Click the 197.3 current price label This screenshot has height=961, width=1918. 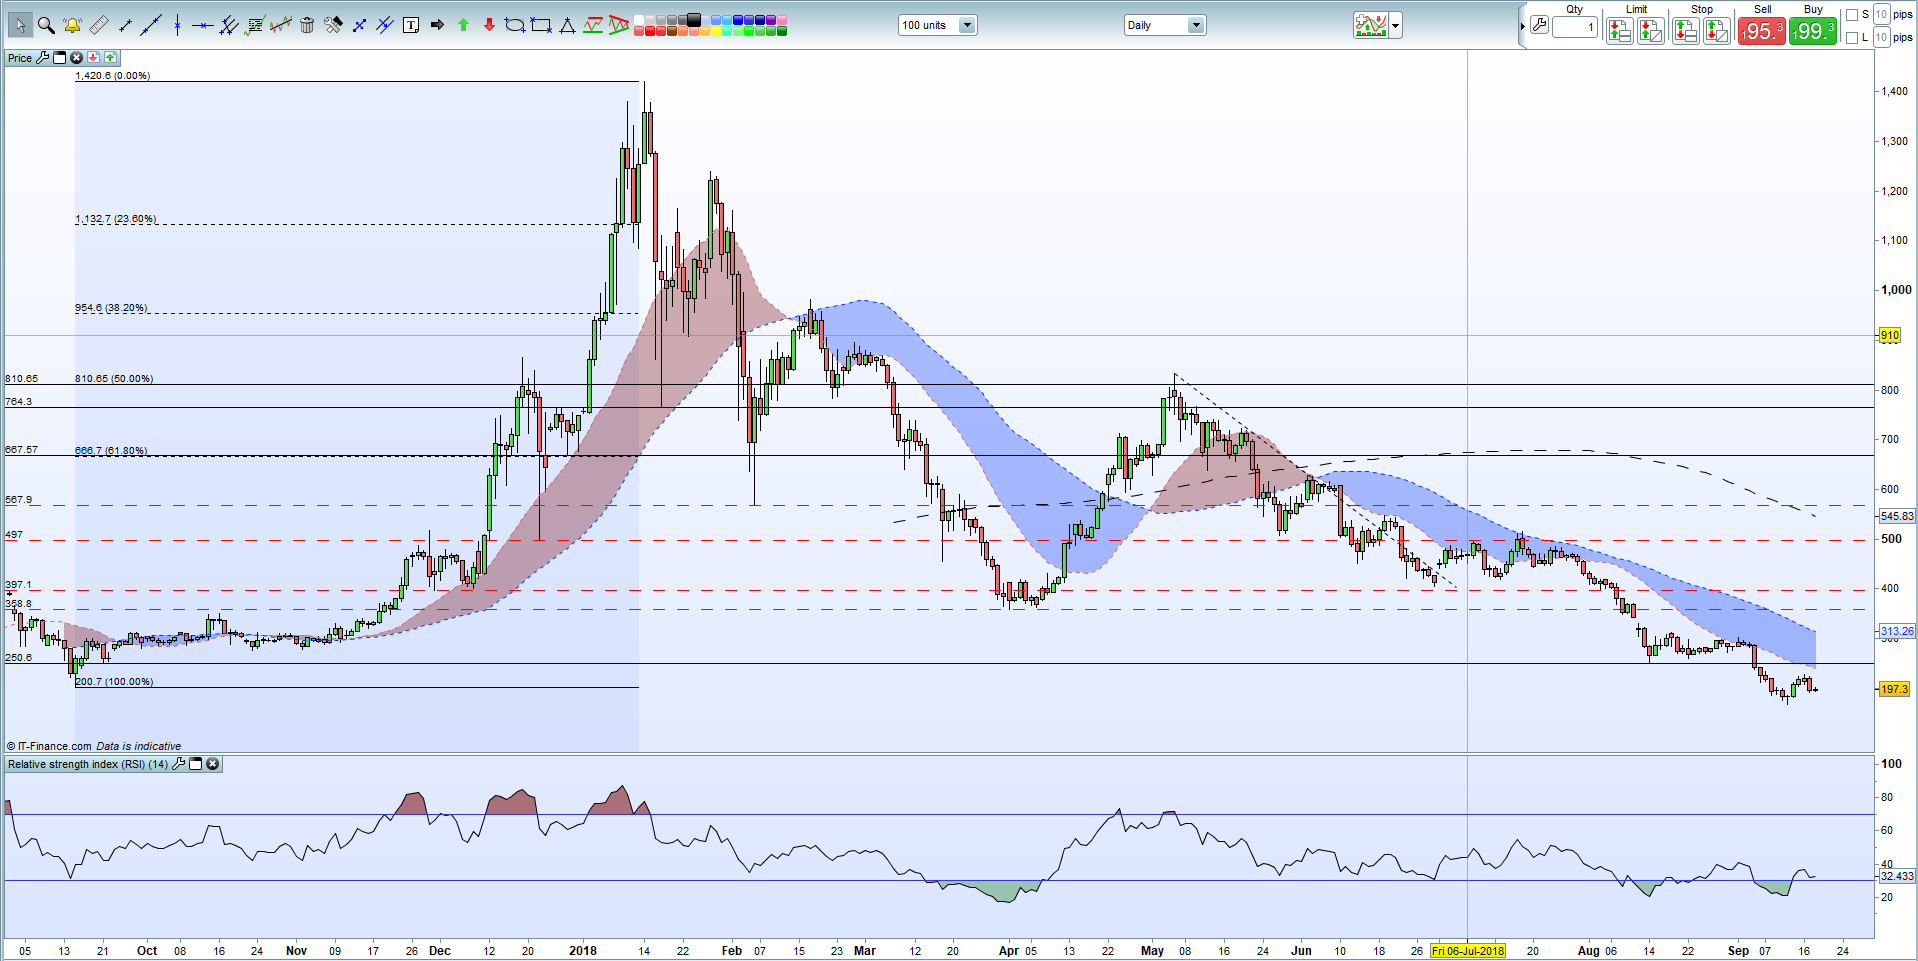pos(1894,689)
